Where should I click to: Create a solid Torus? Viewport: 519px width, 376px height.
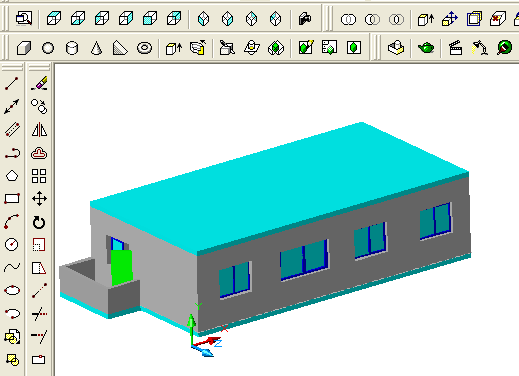144,48
